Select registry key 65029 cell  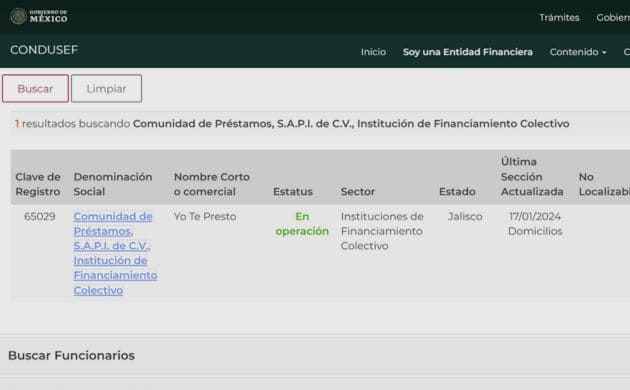tap(39, 216)
